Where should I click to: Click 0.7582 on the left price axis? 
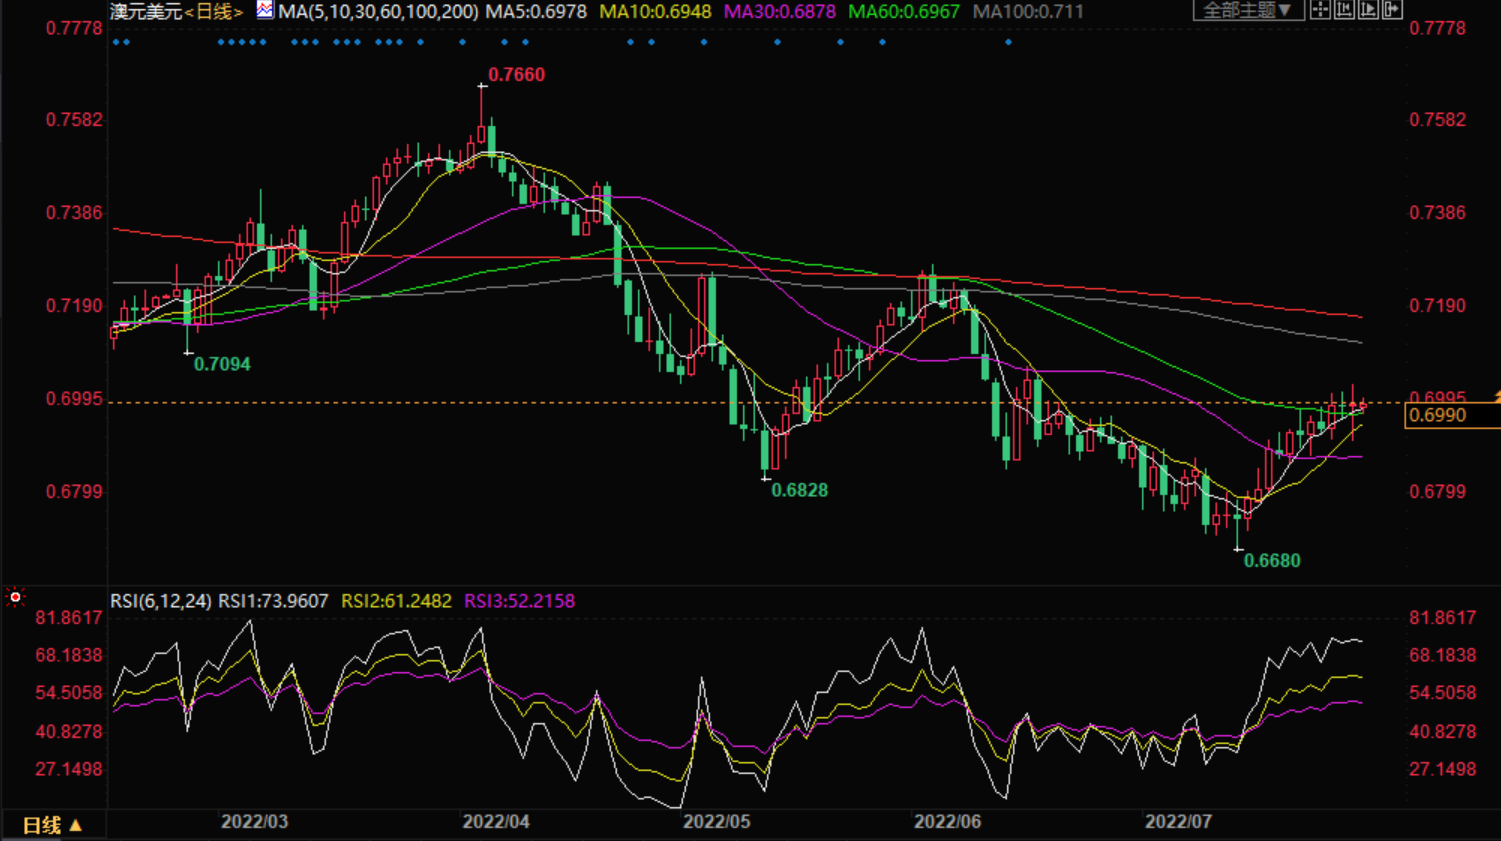[x=74, y=120]
